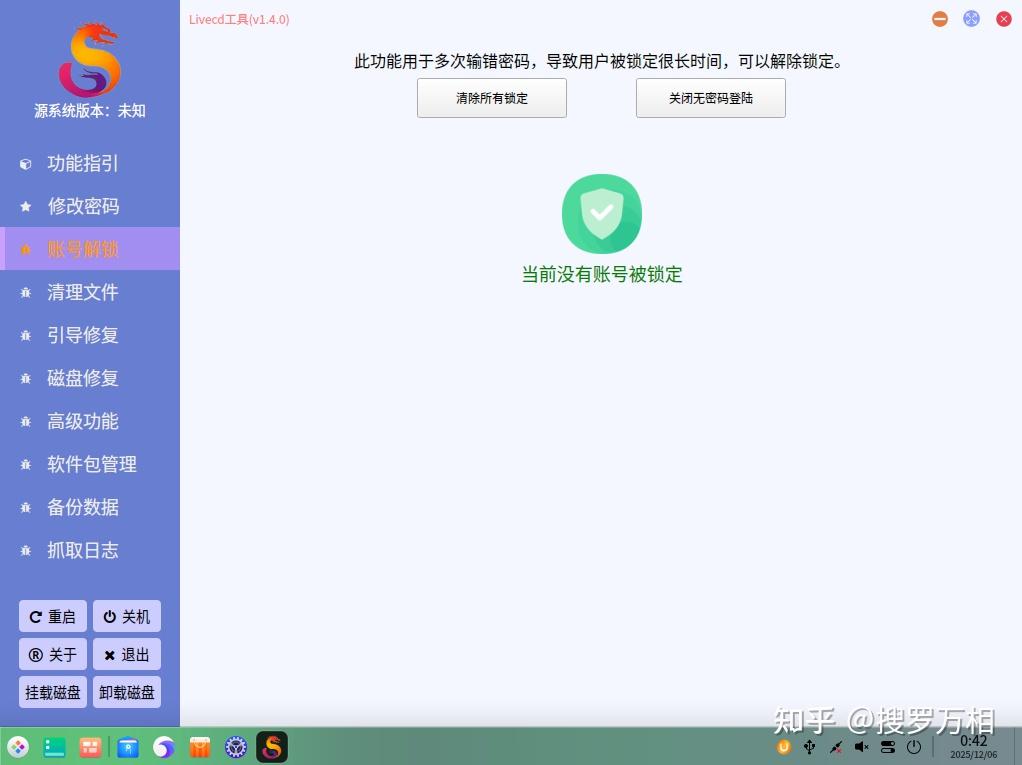
Task: Open 引导修复 from the sidebar
Action: pyautogui.click(x=82, y=335)
